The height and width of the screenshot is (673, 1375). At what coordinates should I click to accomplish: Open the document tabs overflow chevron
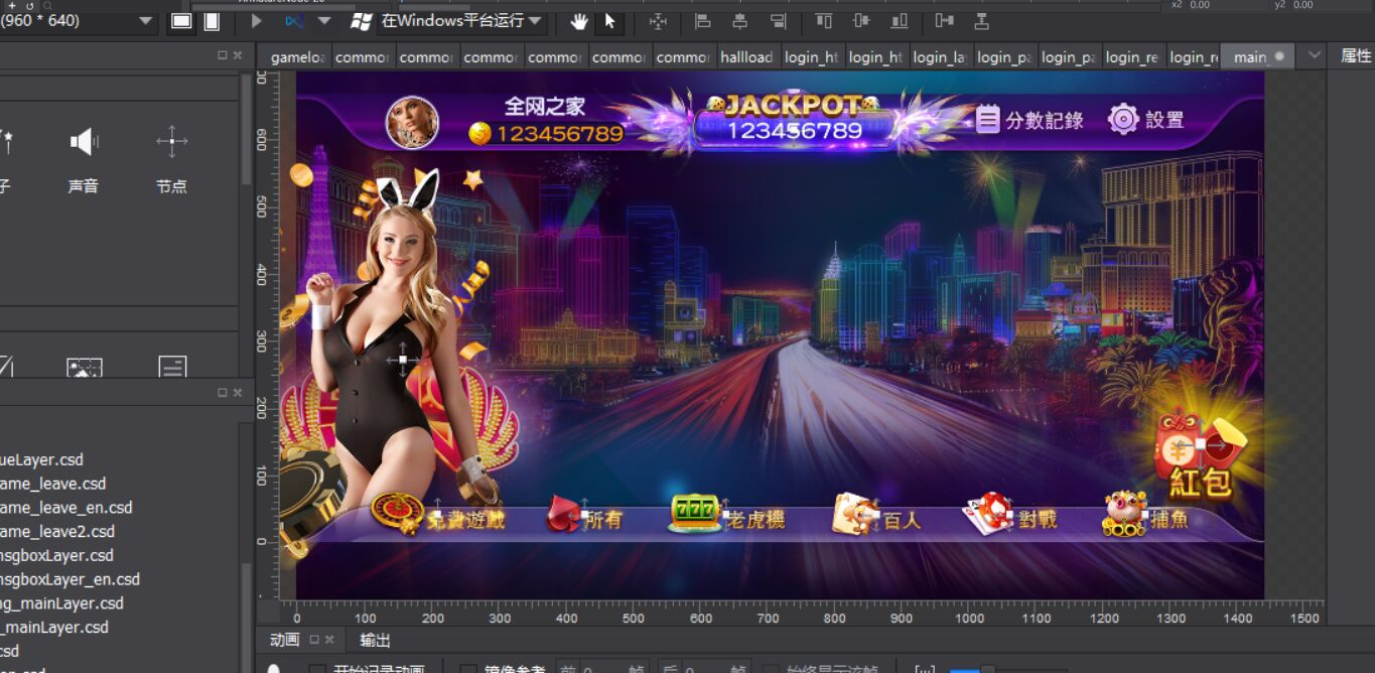1314,56
